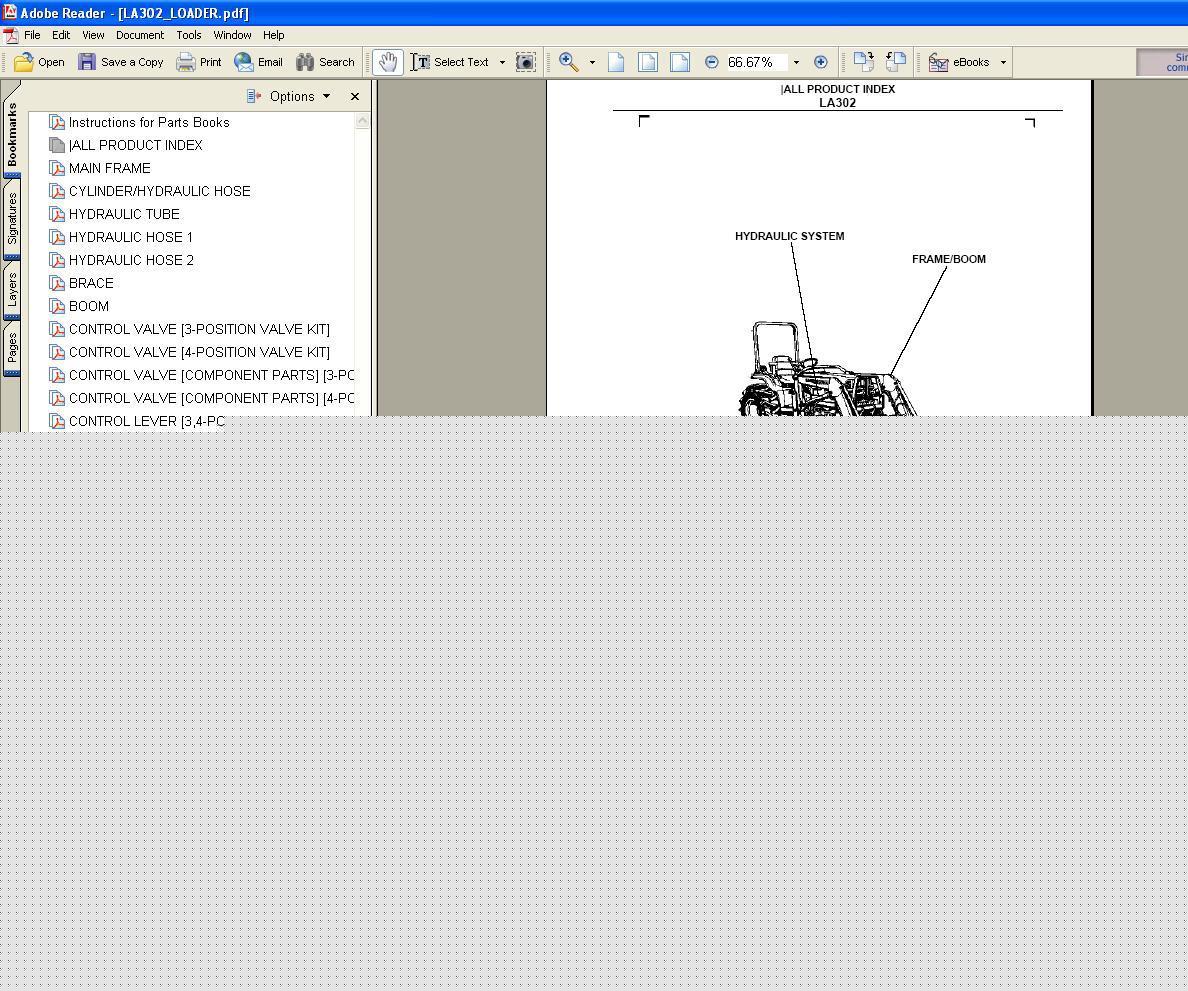Choose the Snapshot camera tool
This screenshot has width=1188, height=991.
[526, 62]
